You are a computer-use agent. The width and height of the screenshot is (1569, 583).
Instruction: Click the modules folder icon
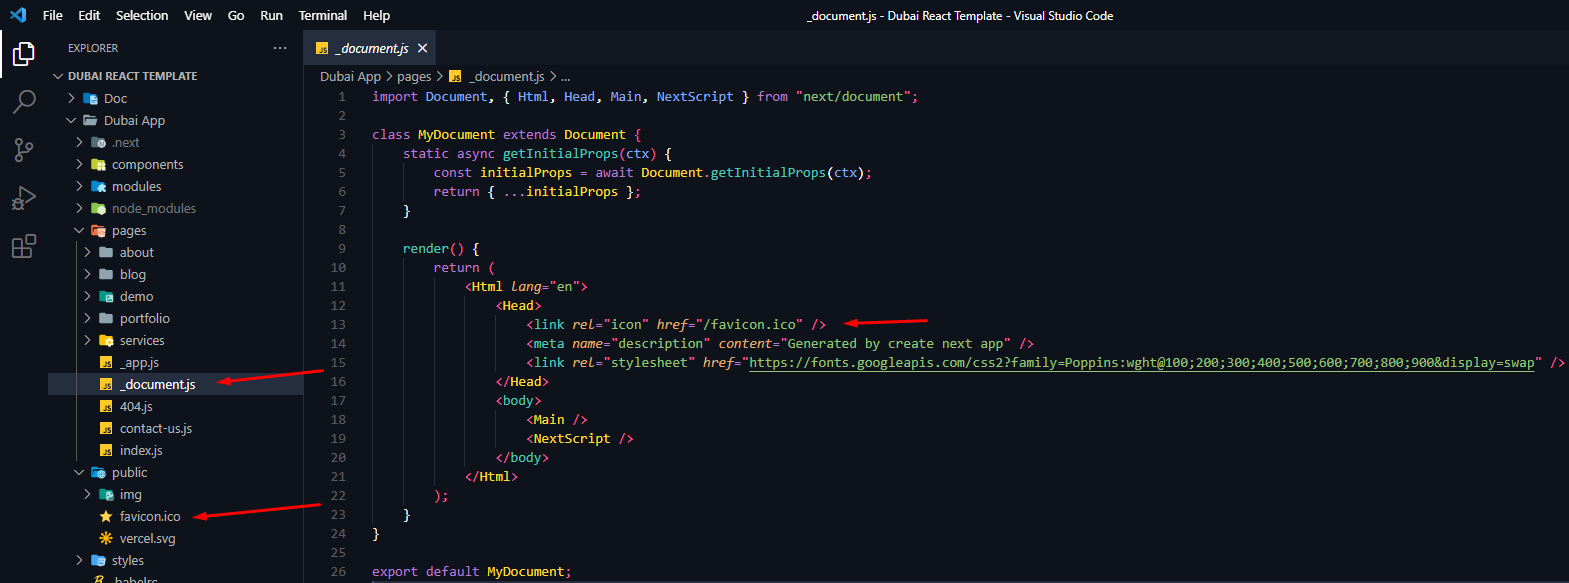pyautogui.click(x=98, y=187)
